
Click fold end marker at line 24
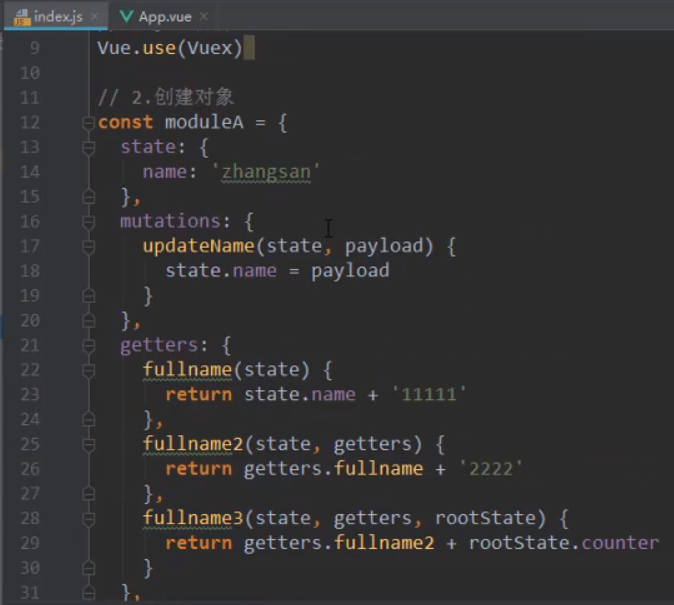[x=89, y=419]
